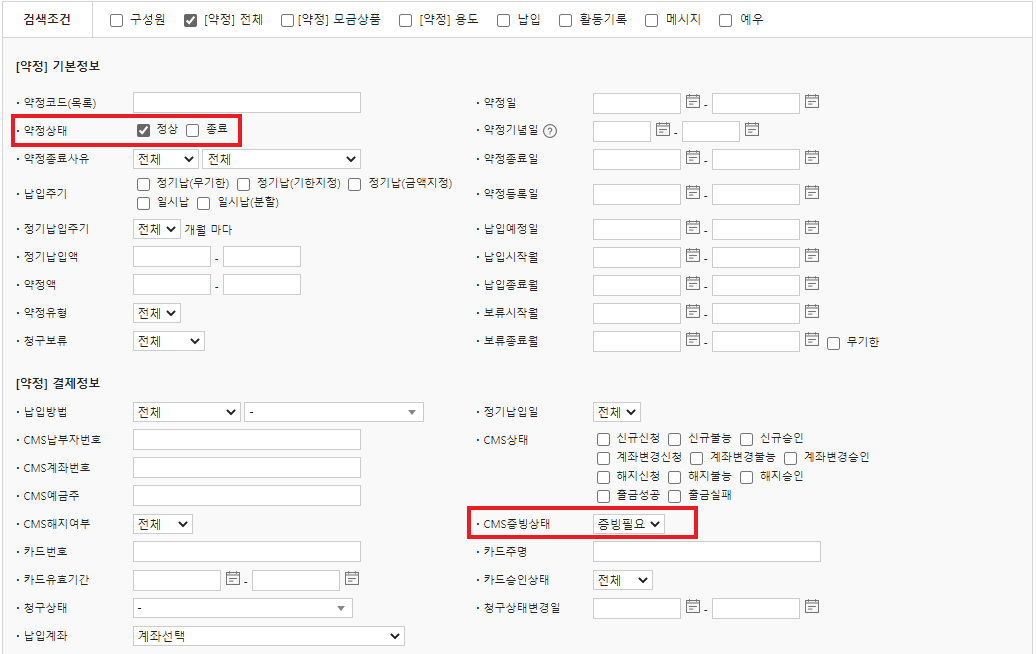Viewport: 1036px width, 654px height.
Task: Click the CMS예금주 text field
Action: point(246,496)
